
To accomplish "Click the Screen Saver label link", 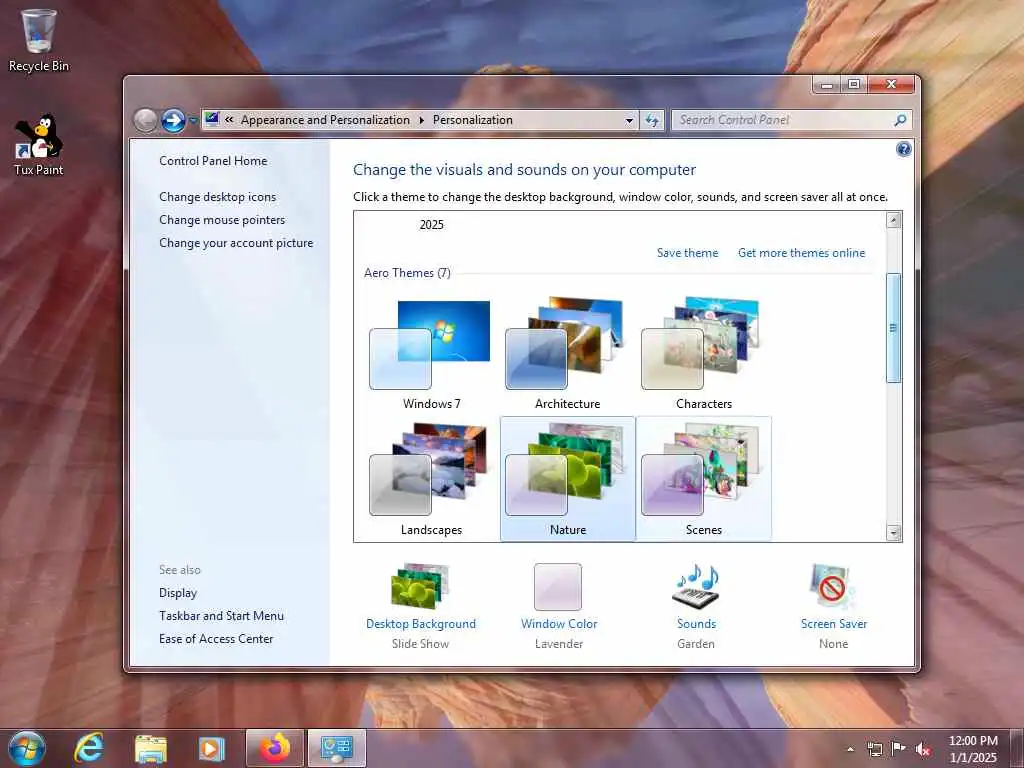I will point(833,624).
